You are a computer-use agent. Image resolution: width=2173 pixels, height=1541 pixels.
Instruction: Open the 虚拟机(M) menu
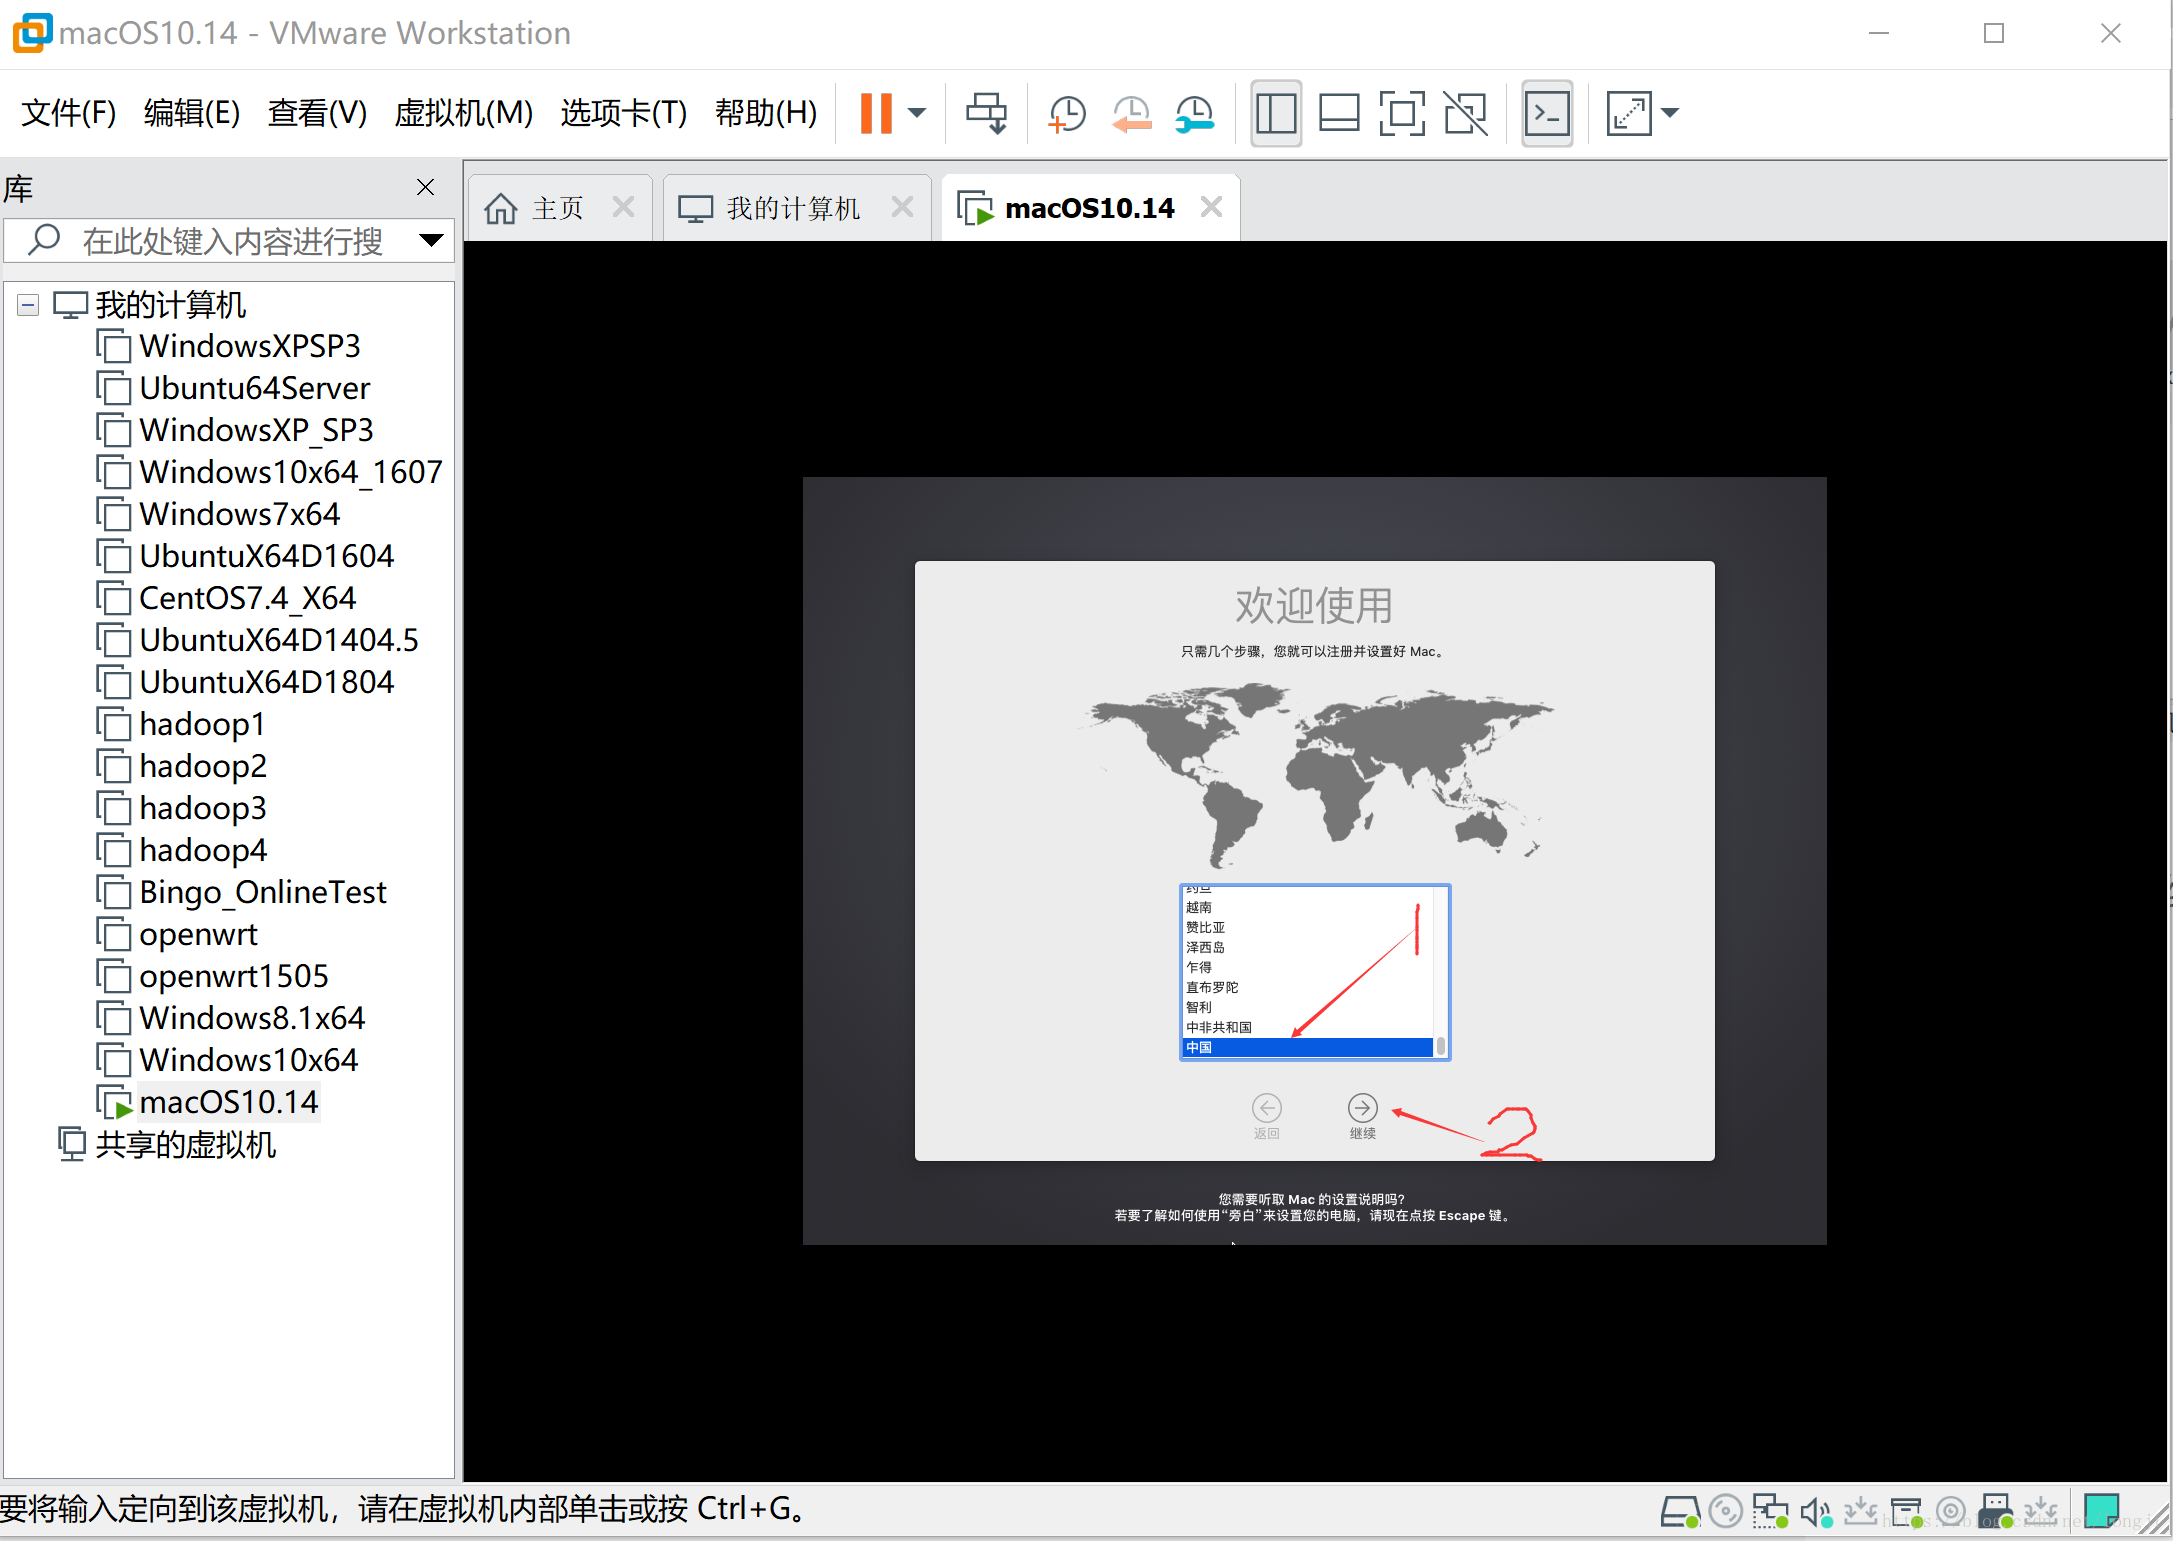tap(464, 113)
